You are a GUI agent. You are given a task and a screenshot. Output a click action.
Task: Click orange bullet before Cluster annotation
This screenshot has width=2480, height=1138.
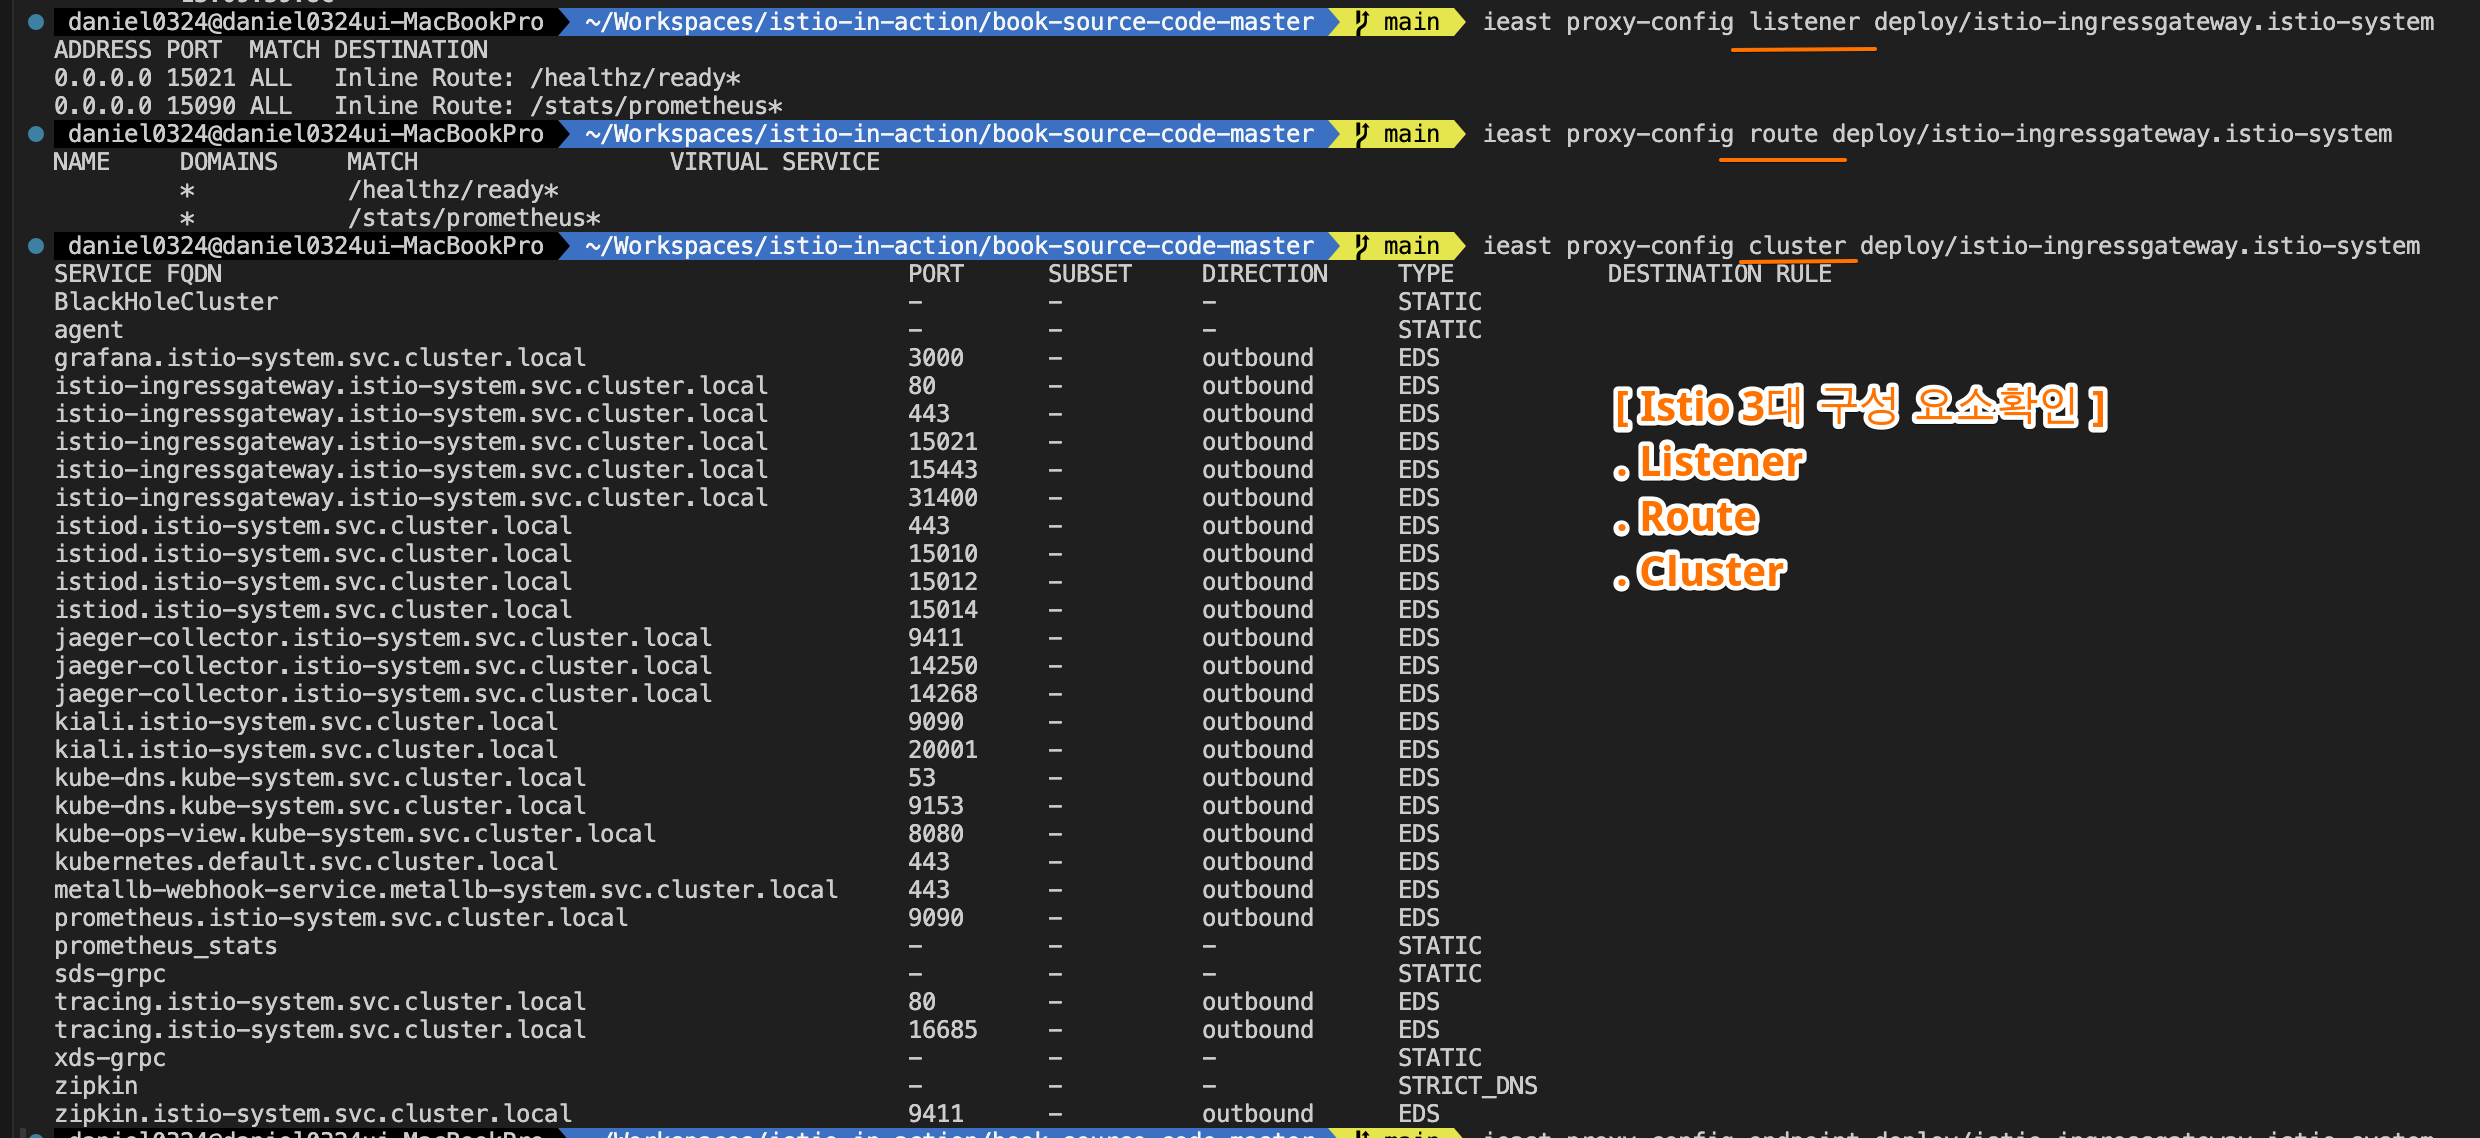point(1621,583)
